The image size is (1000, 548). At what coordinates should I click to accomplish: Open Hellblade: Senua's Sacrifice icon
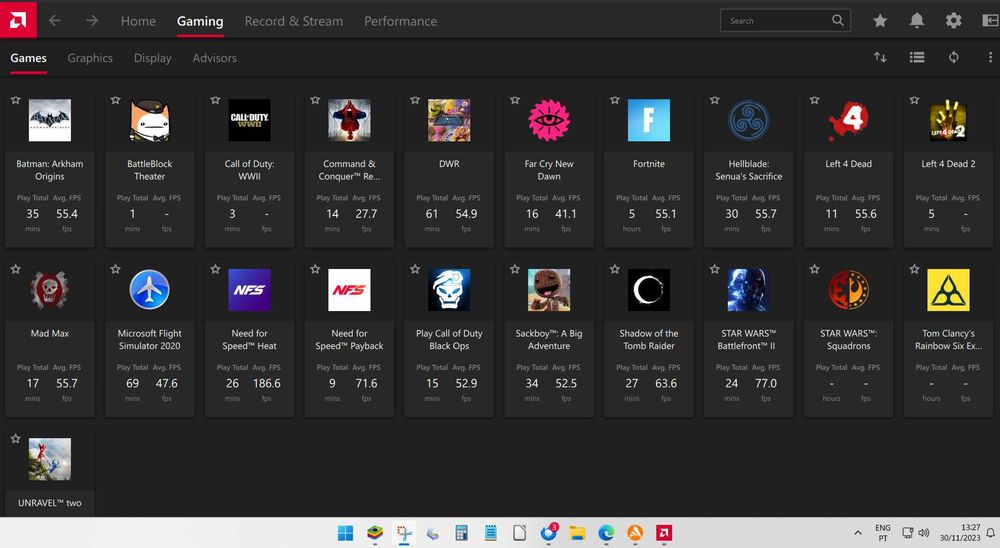tap(749, 120)
